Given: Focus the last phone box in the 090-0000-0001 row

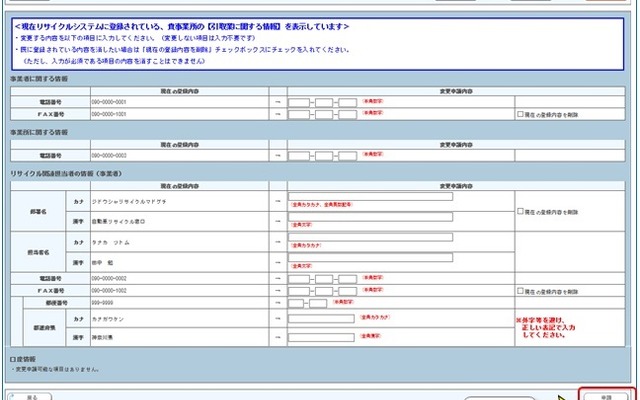Looking at the screenshot, I should point(348,102).
